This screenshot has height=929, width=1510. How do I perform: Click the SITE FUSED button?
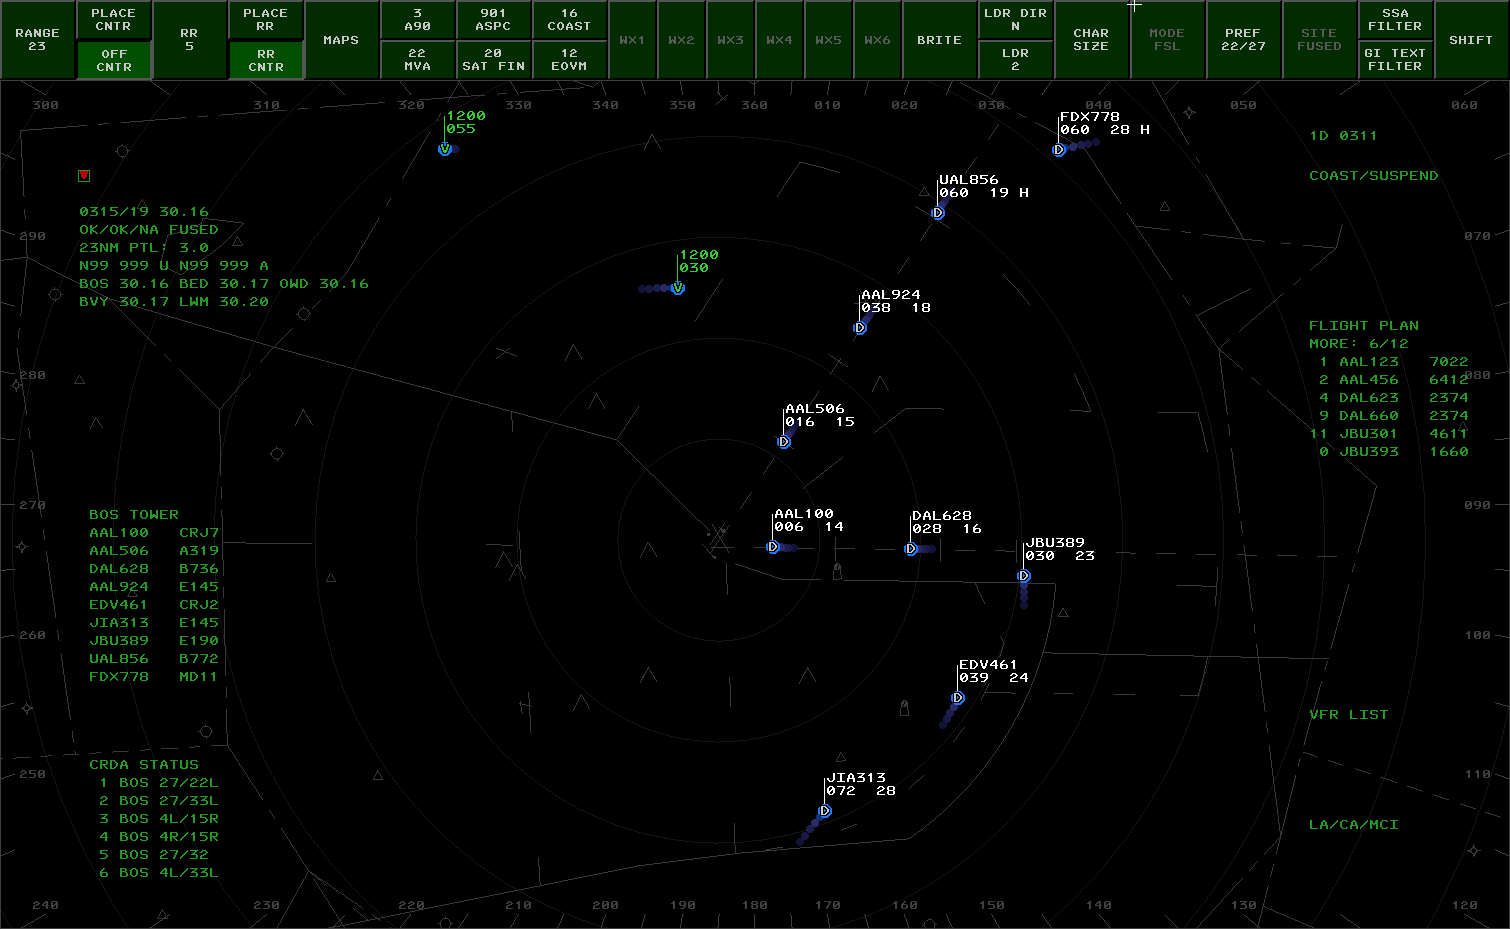click(1319, 40)
